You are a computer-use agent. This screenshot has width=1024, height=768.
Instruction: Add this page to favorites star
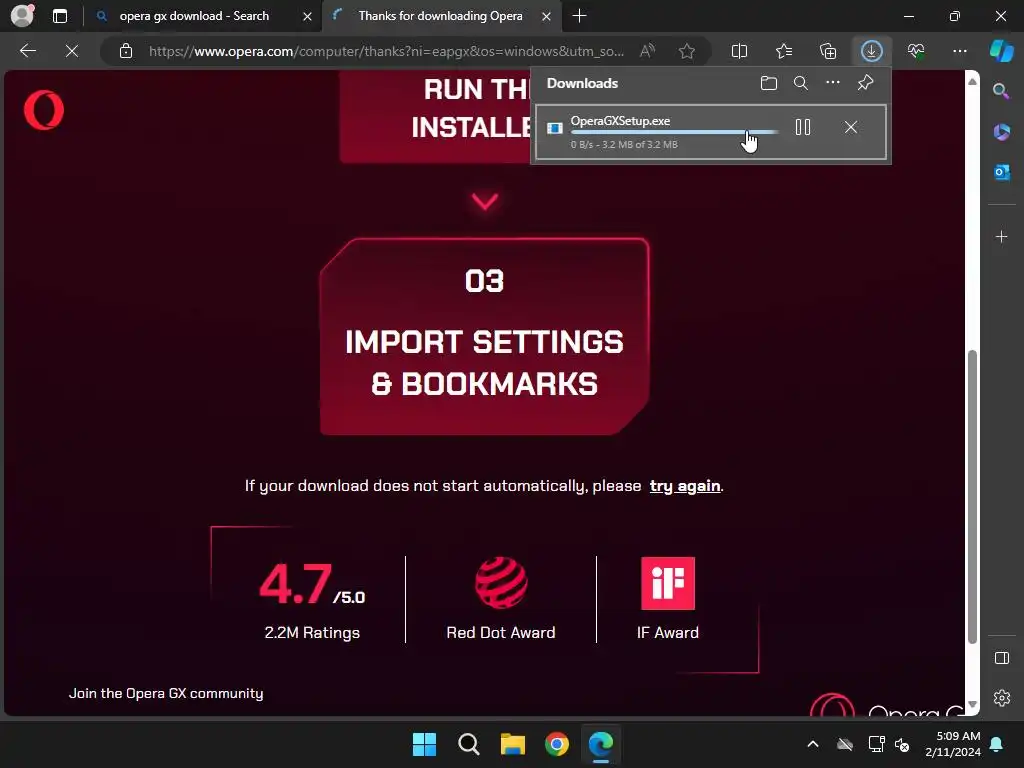[x=686, y=51]
